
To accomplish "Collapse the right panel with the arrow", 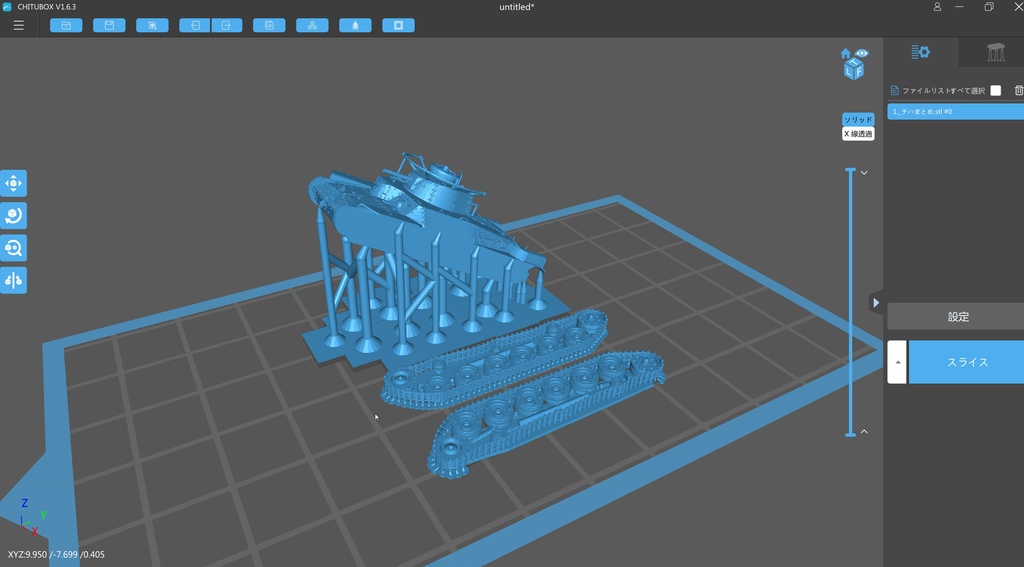I will [876, 303].
